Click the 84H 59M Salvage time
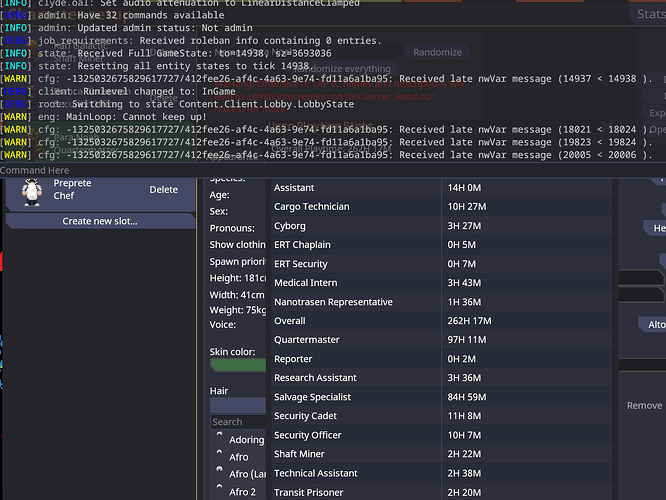 467,397
